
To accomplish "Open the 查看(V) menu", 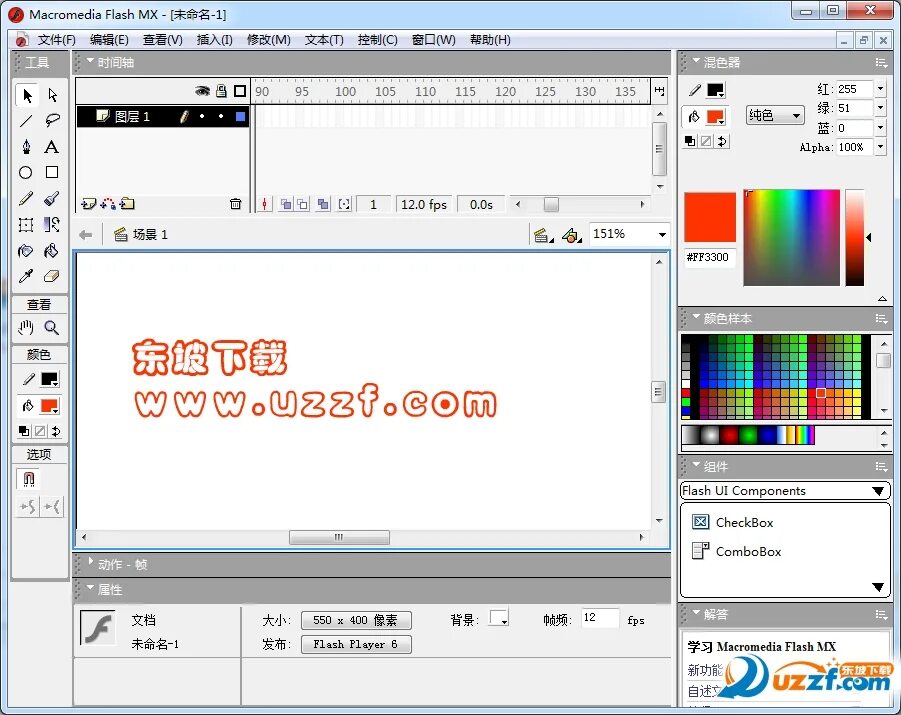I will coord(163,40).
